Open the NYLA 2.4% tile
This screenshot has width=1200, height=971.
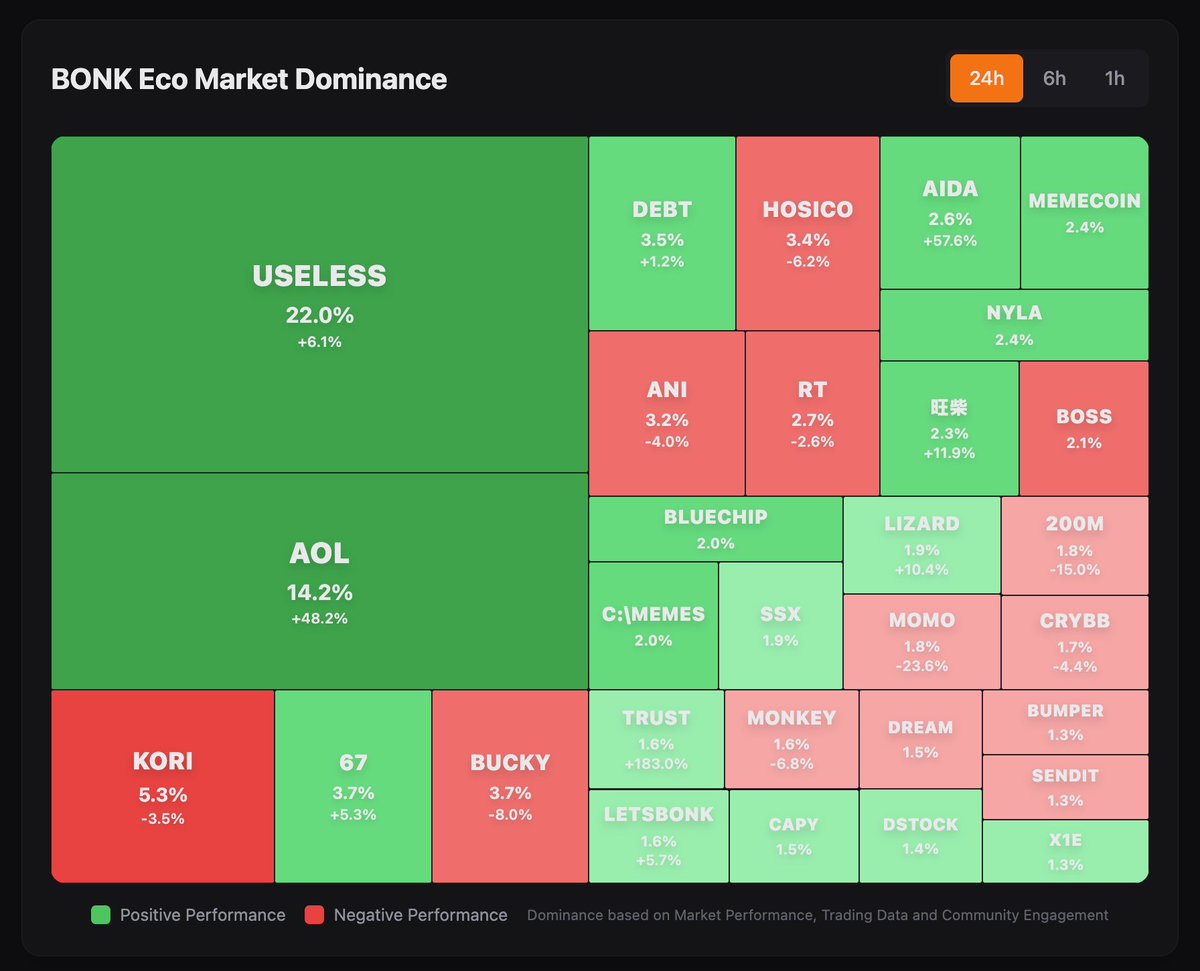[x=1014, y=325]
